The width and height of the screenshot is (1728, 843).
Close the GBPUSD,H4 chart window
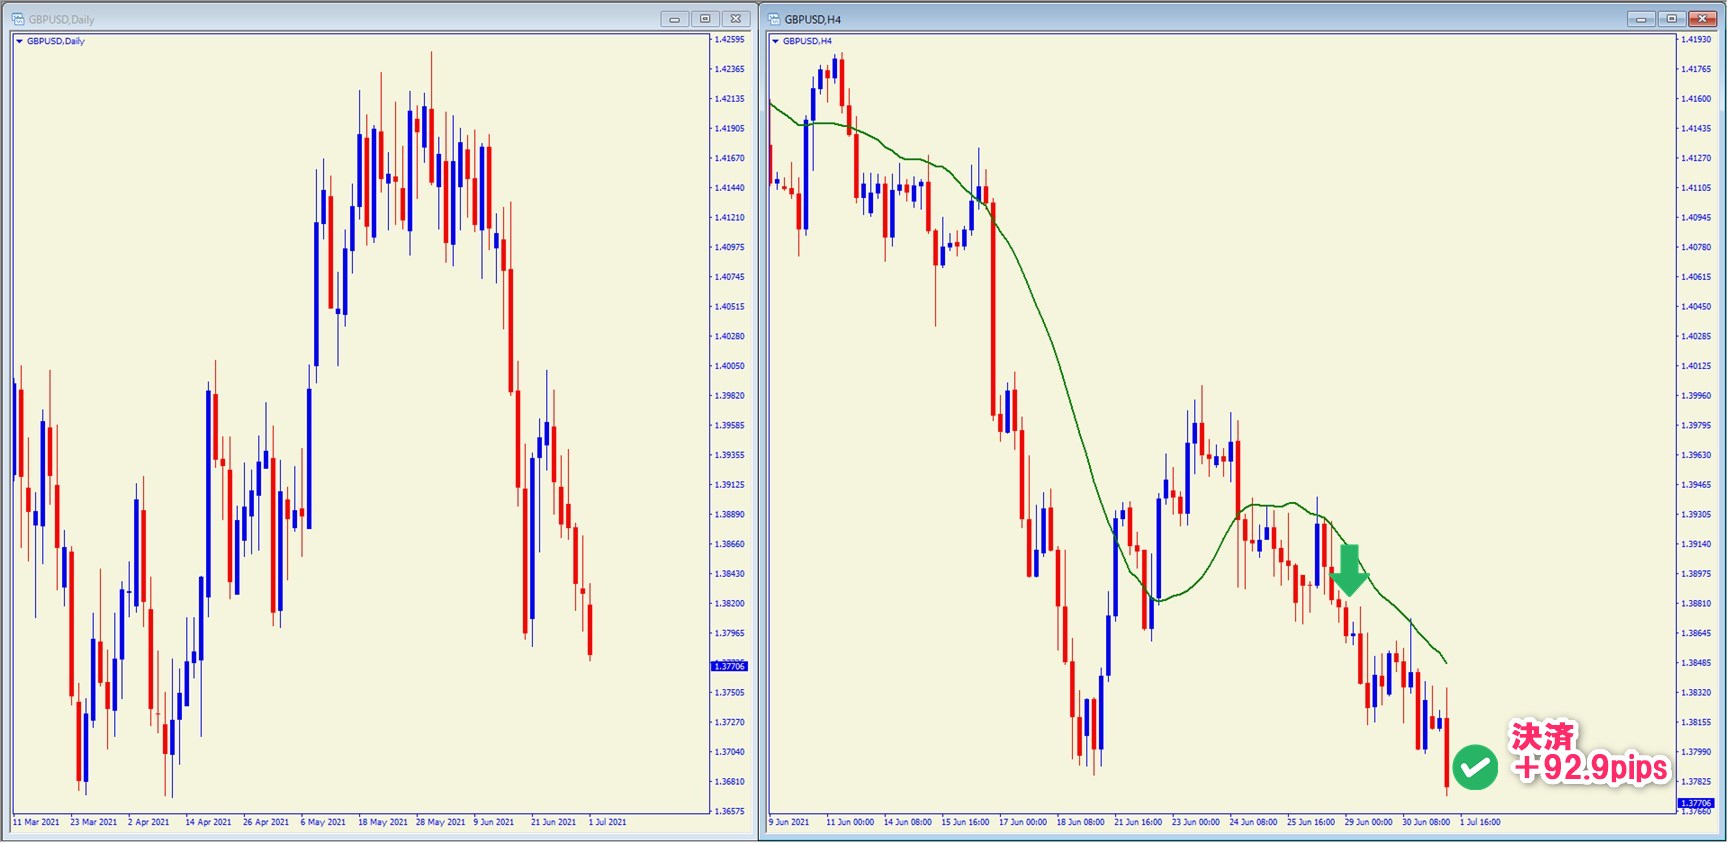[x=1702, y=19]
